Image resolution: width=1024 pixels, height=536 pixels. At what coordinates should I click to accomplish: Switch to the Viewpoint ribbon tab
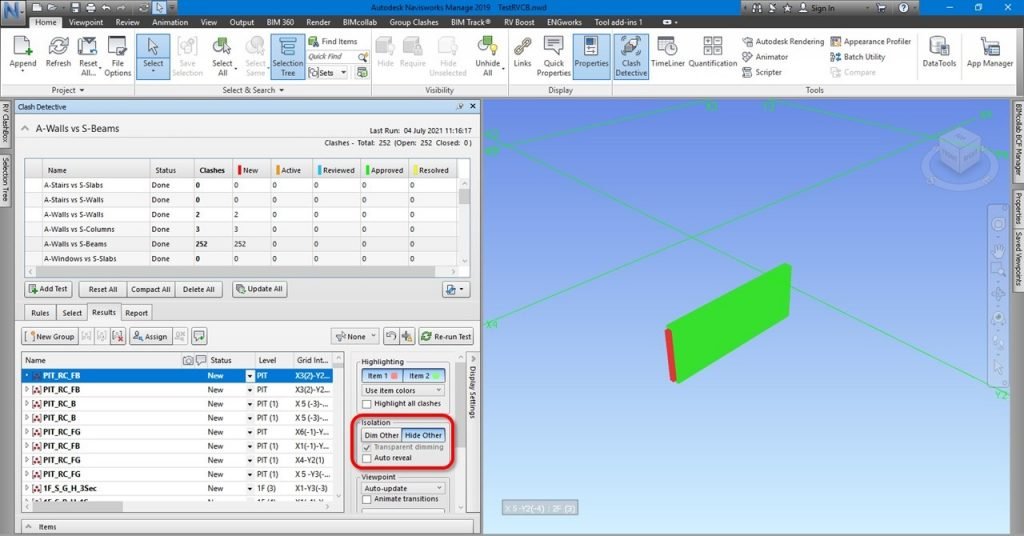[86, 22]
